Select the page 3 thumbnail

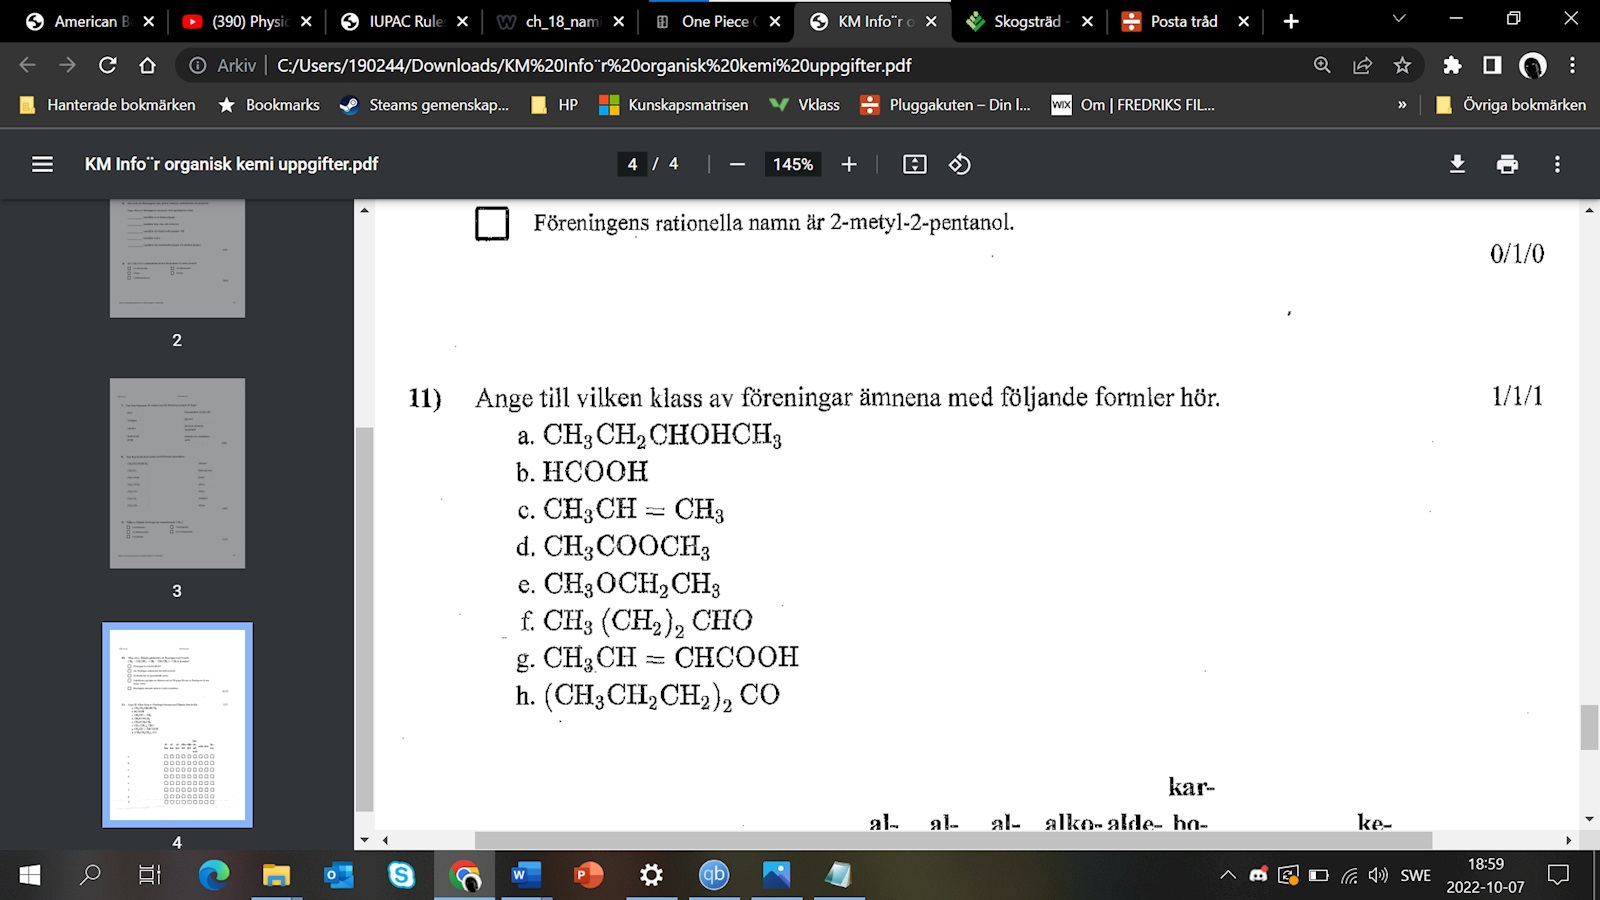point(177,473)
